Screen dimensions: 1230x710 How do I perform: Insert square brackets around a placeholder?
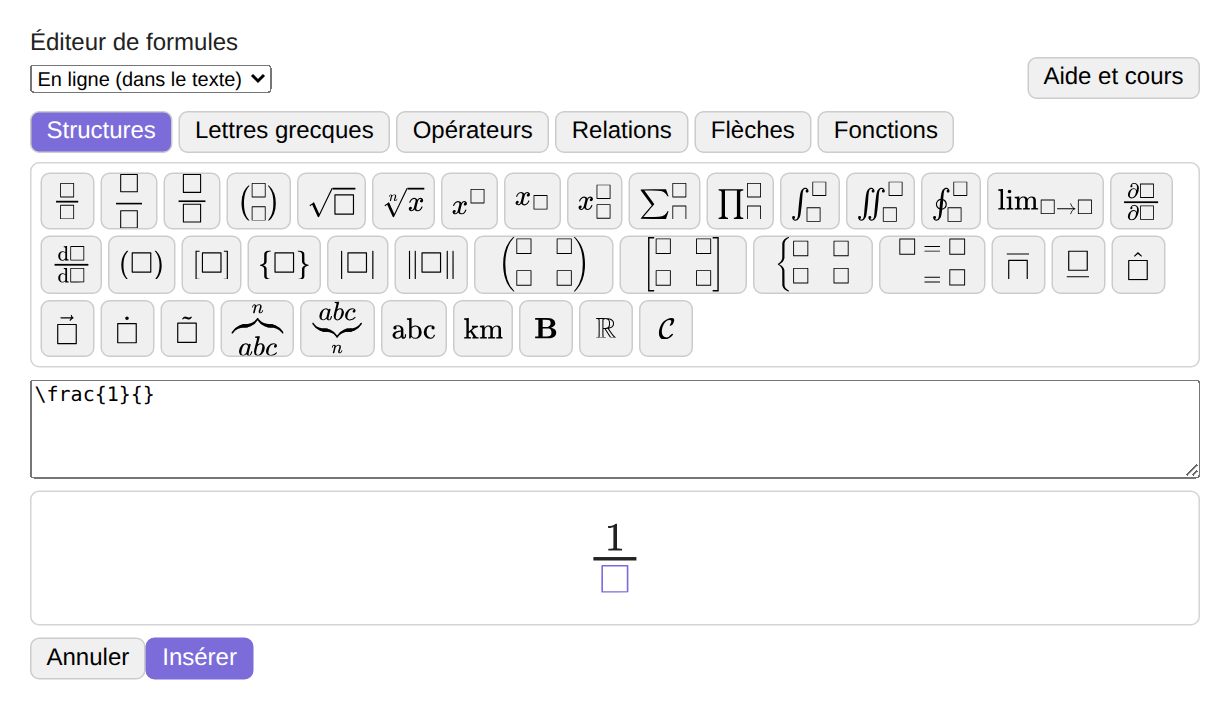212,265
